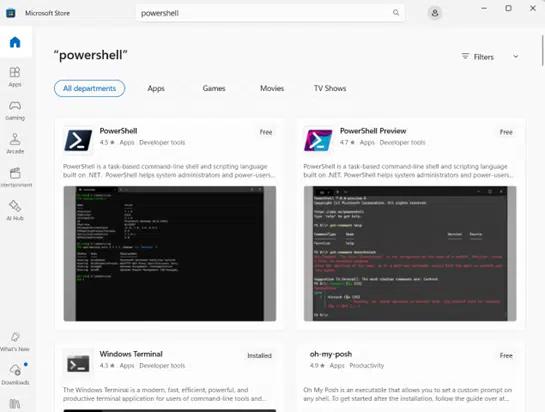The image size is (545, 412).
Task: Switch to the Games filter tab
Action: point(214,88)
